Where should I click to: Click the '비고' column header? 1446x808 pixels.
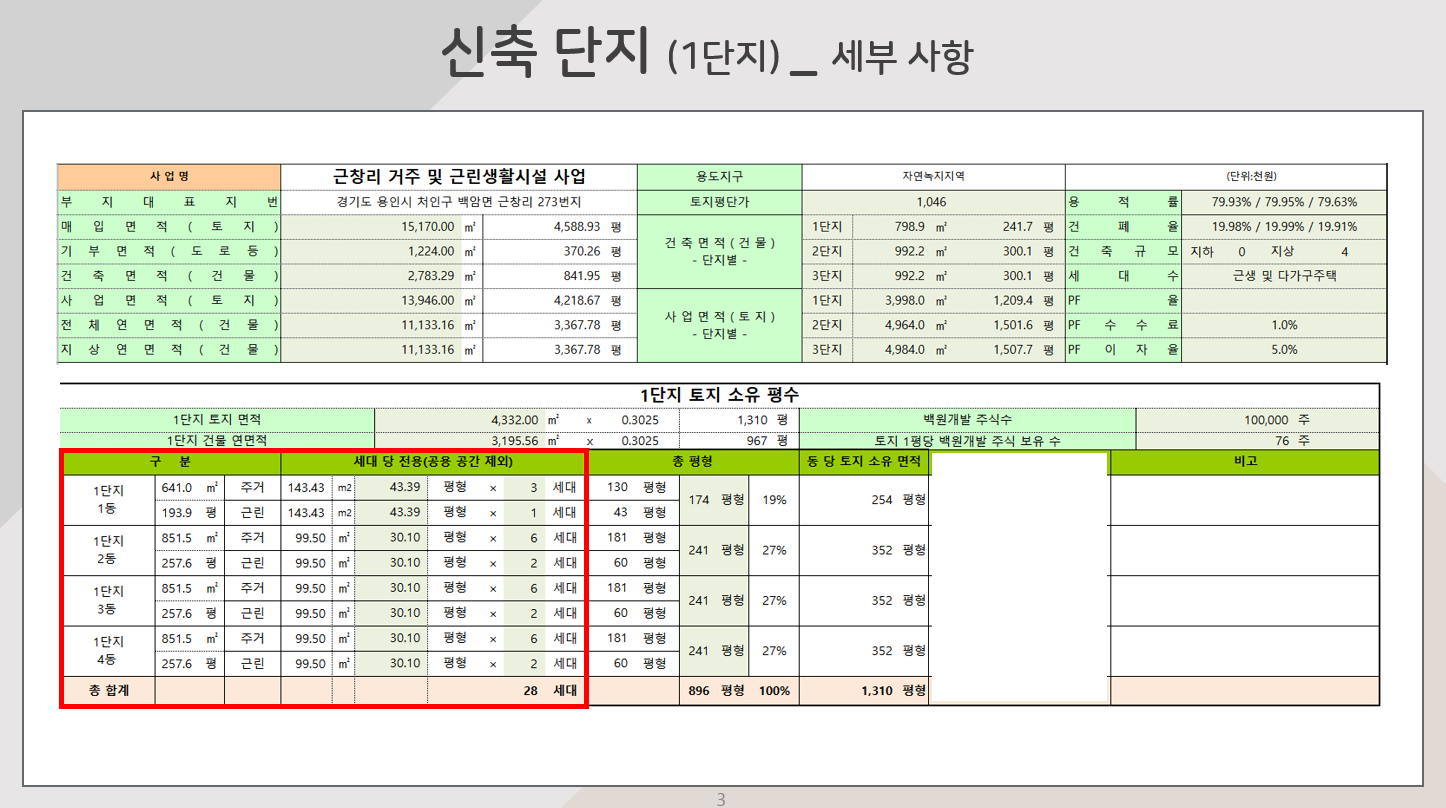1245,462
